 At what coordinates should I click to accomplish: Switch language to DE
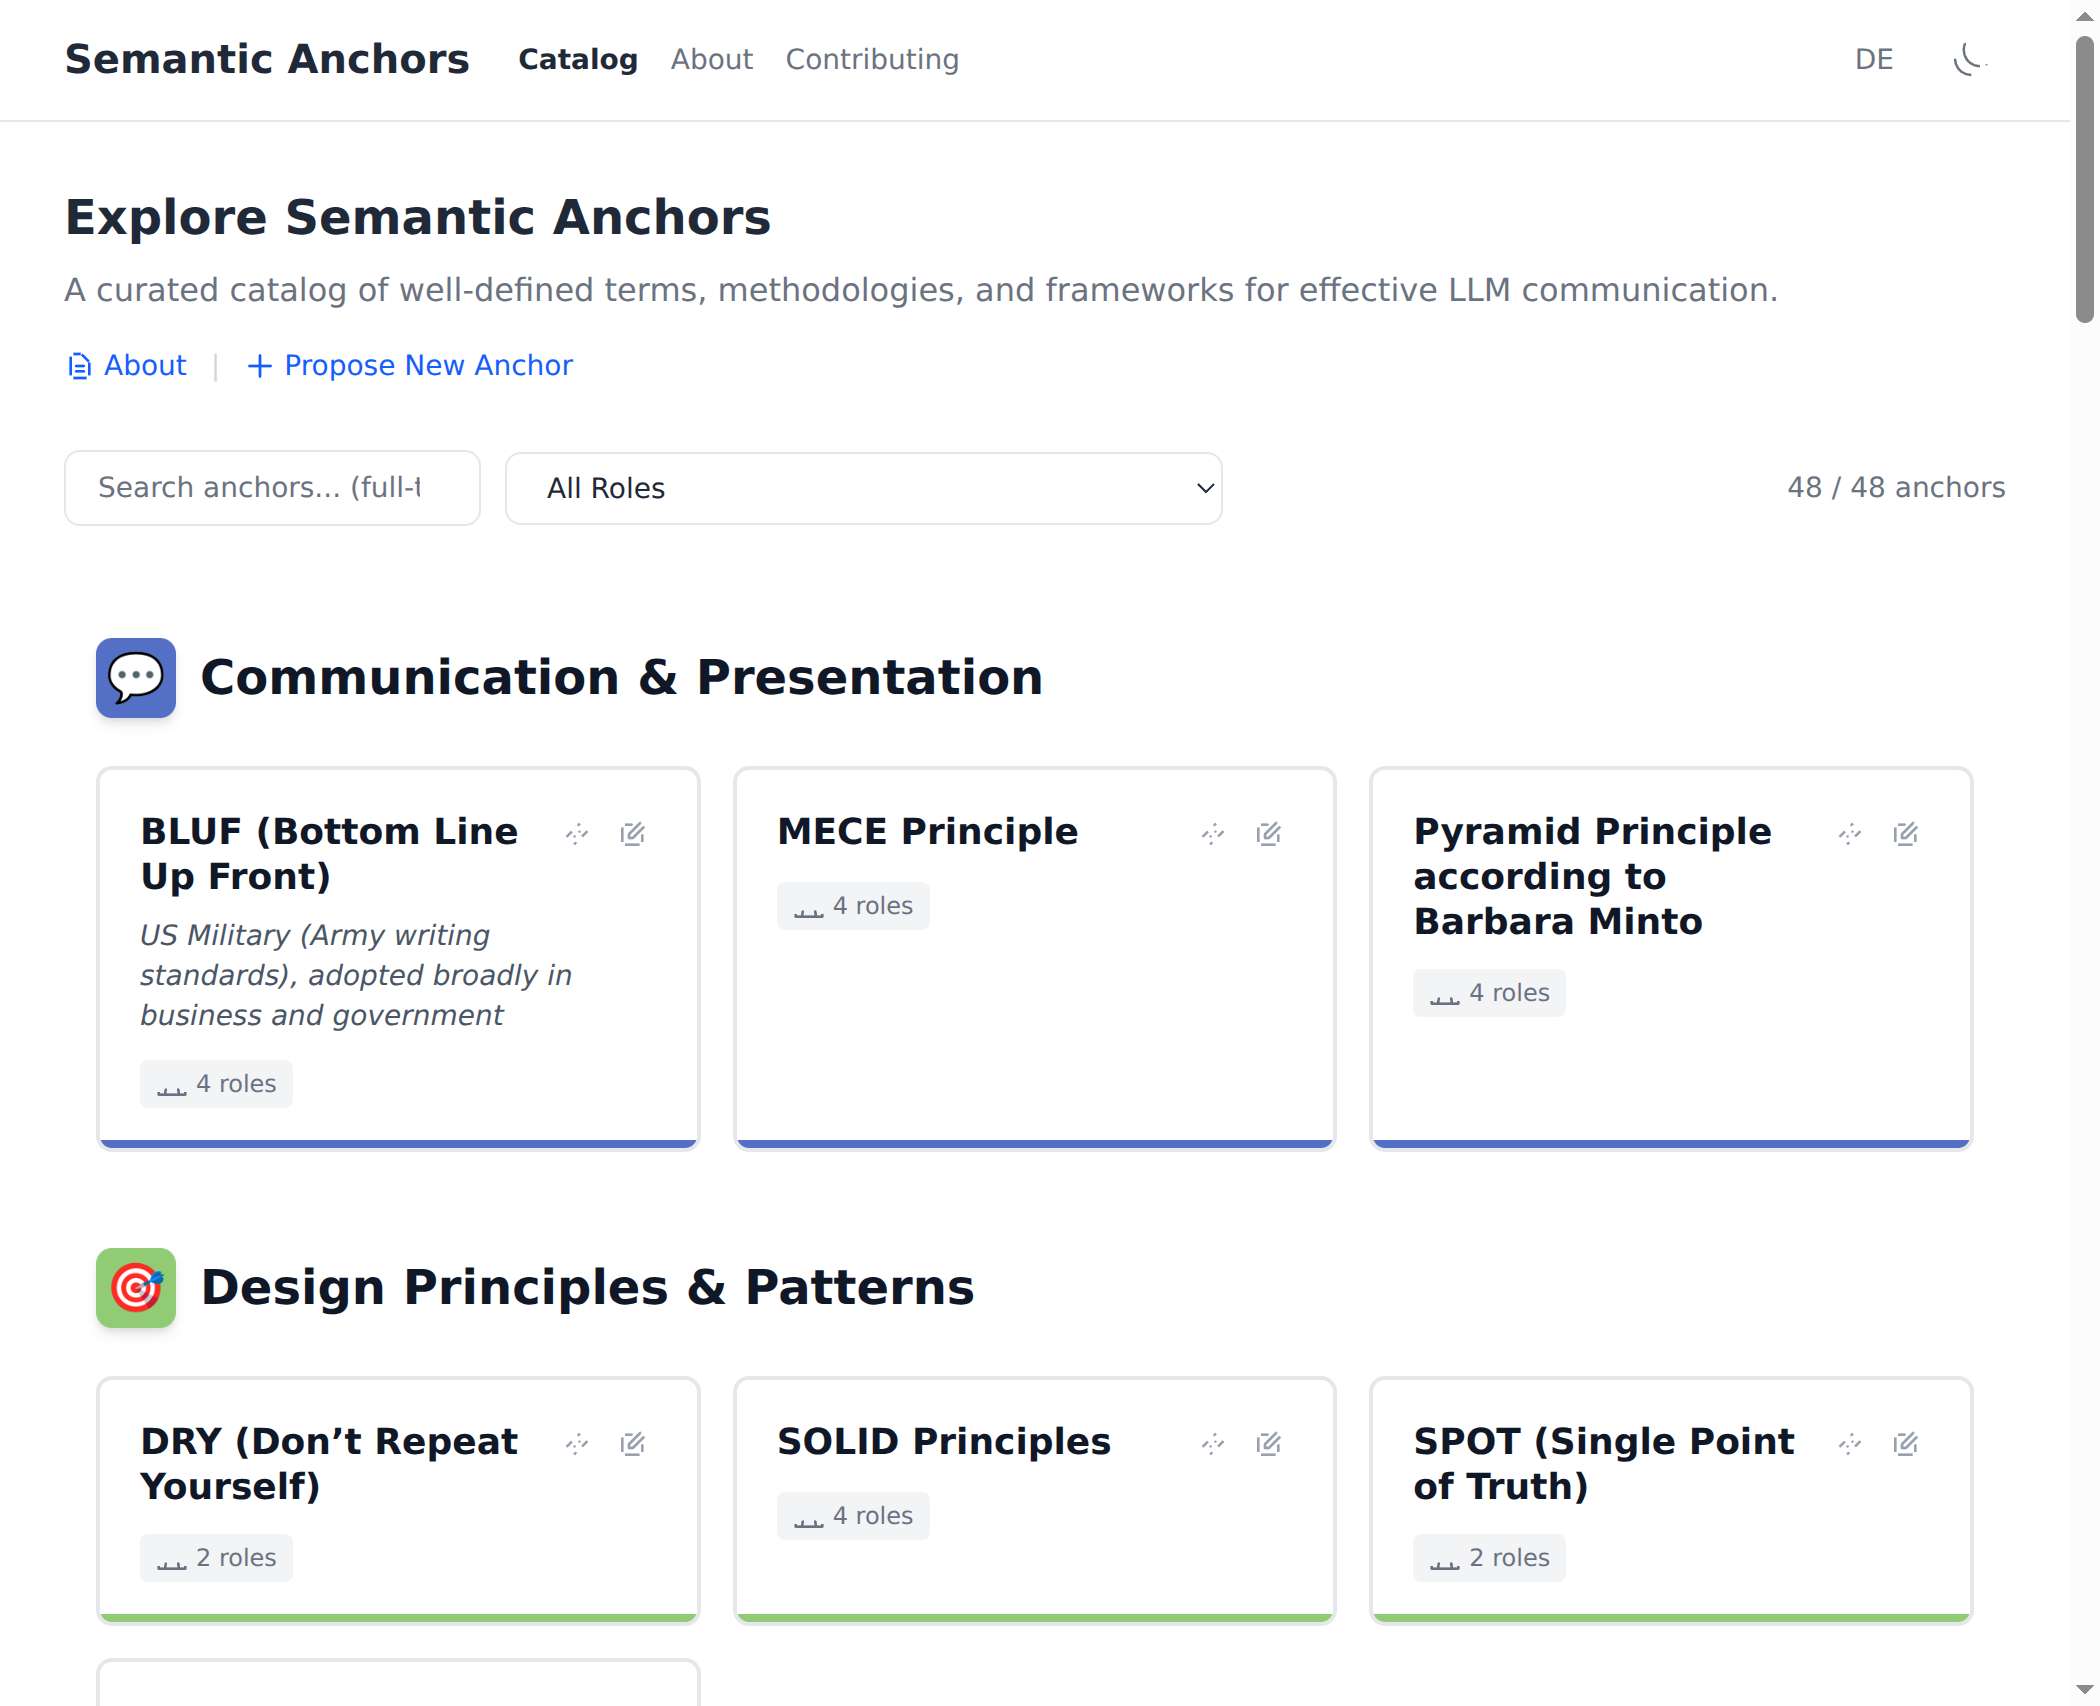1873,59
